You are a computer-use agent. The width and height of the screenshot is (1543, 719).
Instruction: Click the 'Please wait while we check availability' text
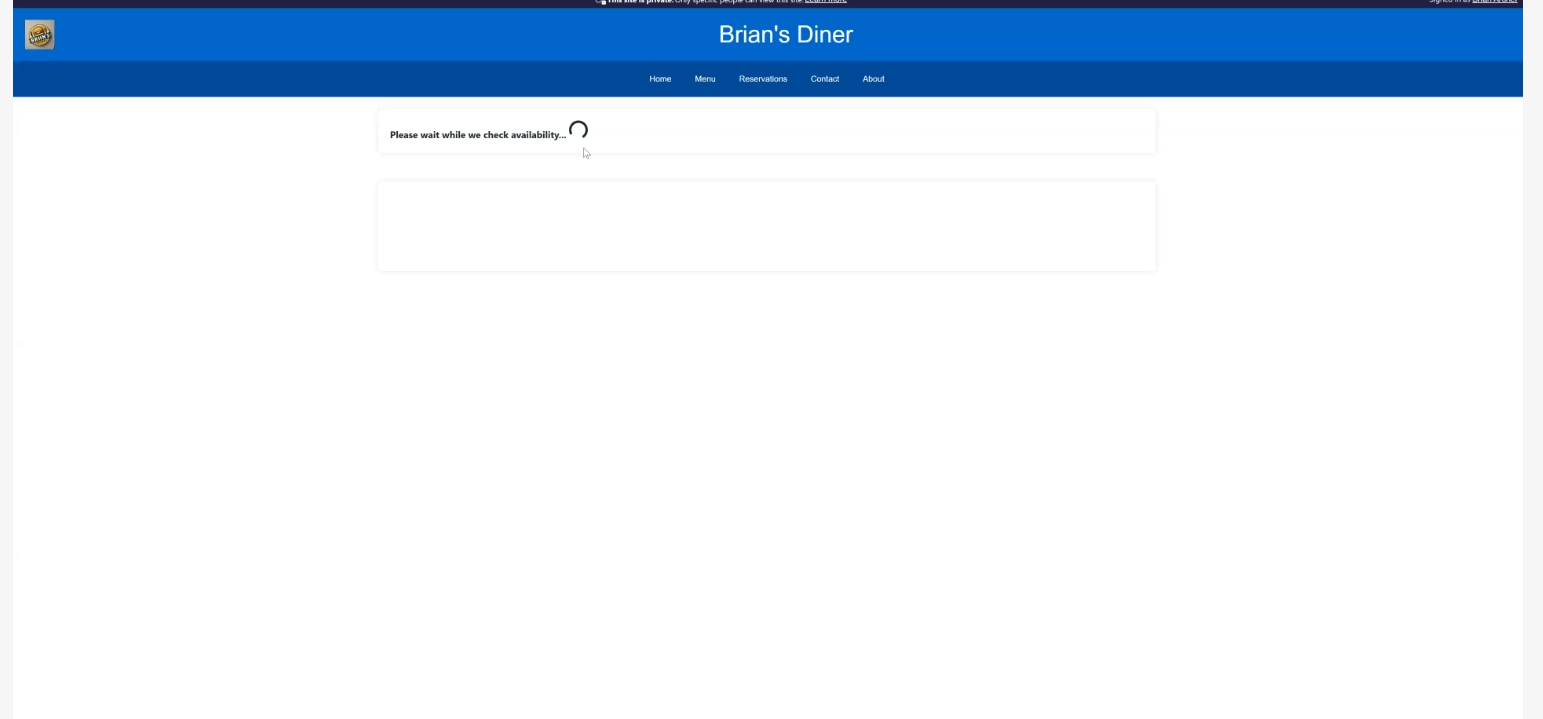[x=478, y=135]
